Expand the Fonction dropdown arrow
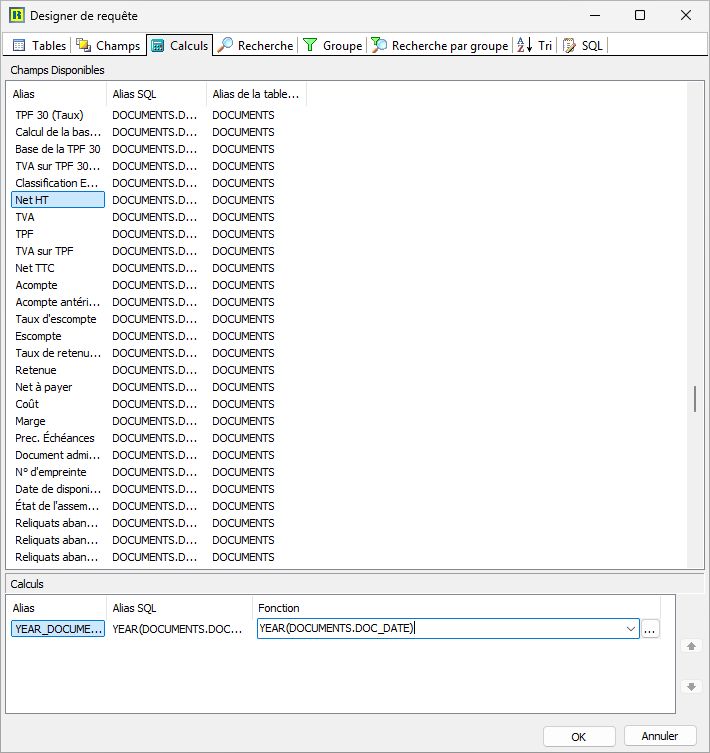 [x=631, y=629]
